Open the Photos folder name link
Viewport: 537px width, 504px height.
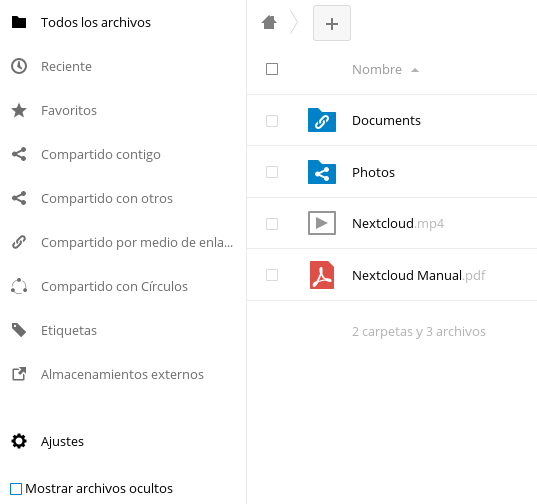click(373, 172)
